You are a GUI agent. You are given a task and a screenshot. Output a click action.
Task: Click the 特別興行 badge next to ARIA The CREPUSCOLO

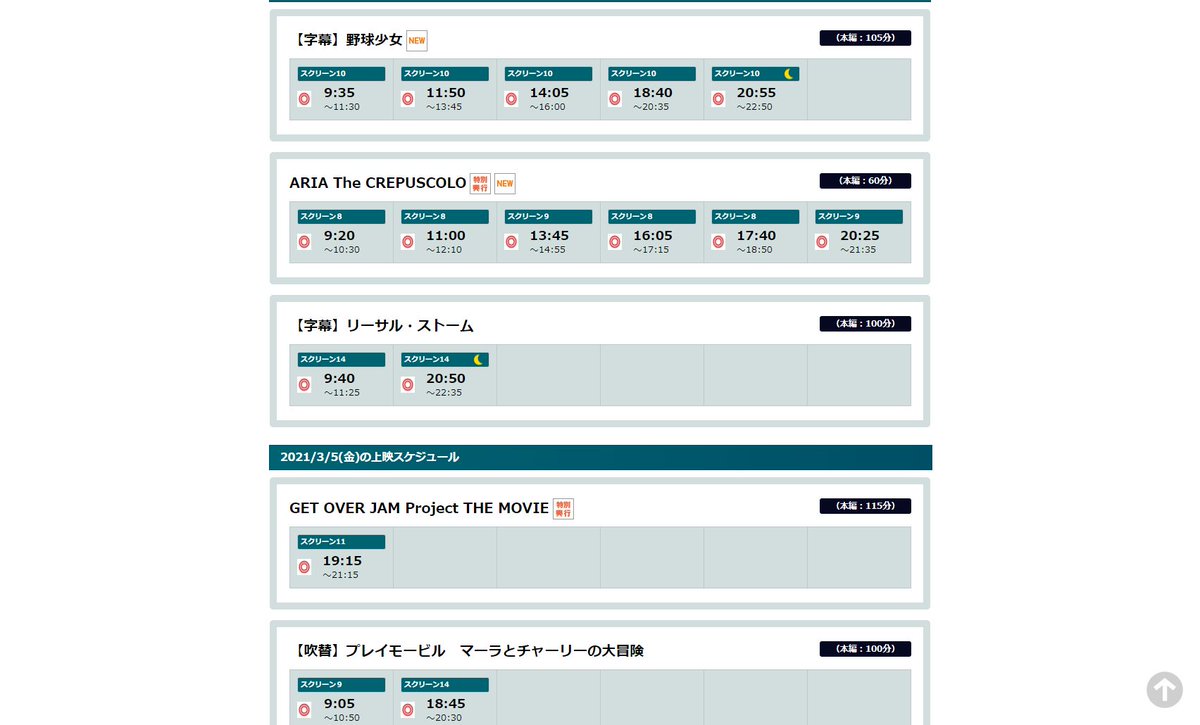[480, 183]
